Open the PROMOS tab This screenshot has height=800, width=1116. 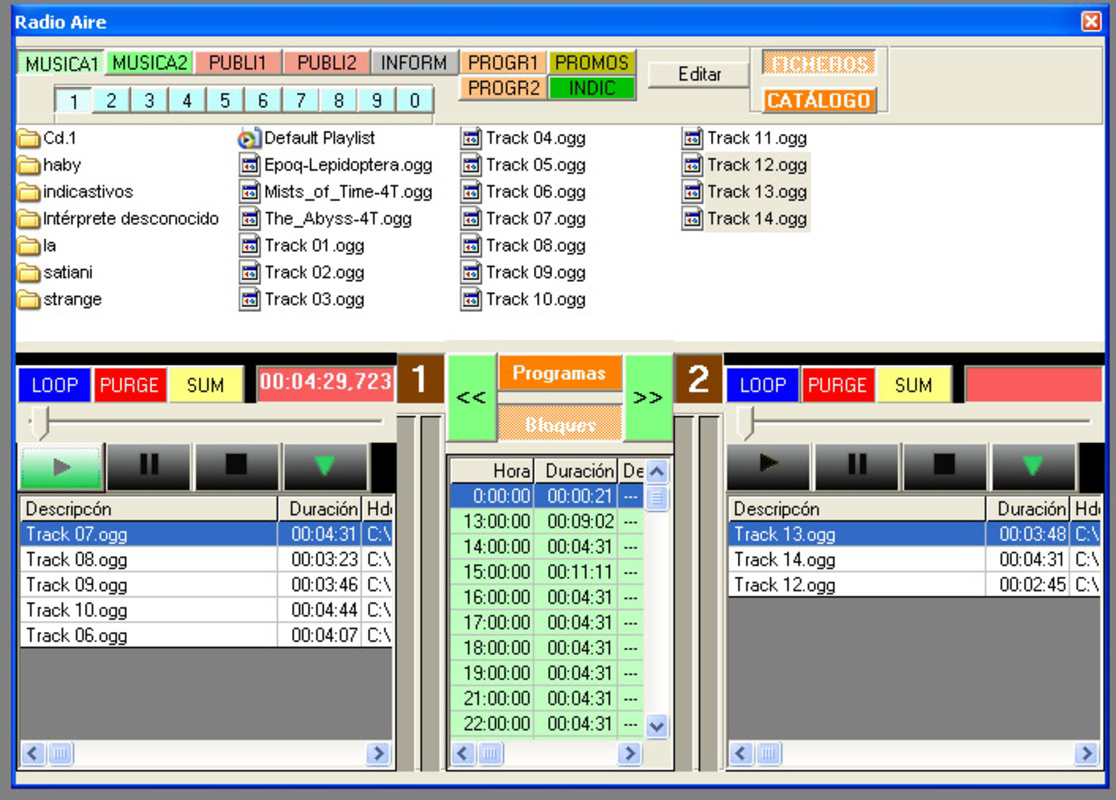pyautogui.click(x=592, y=63)
